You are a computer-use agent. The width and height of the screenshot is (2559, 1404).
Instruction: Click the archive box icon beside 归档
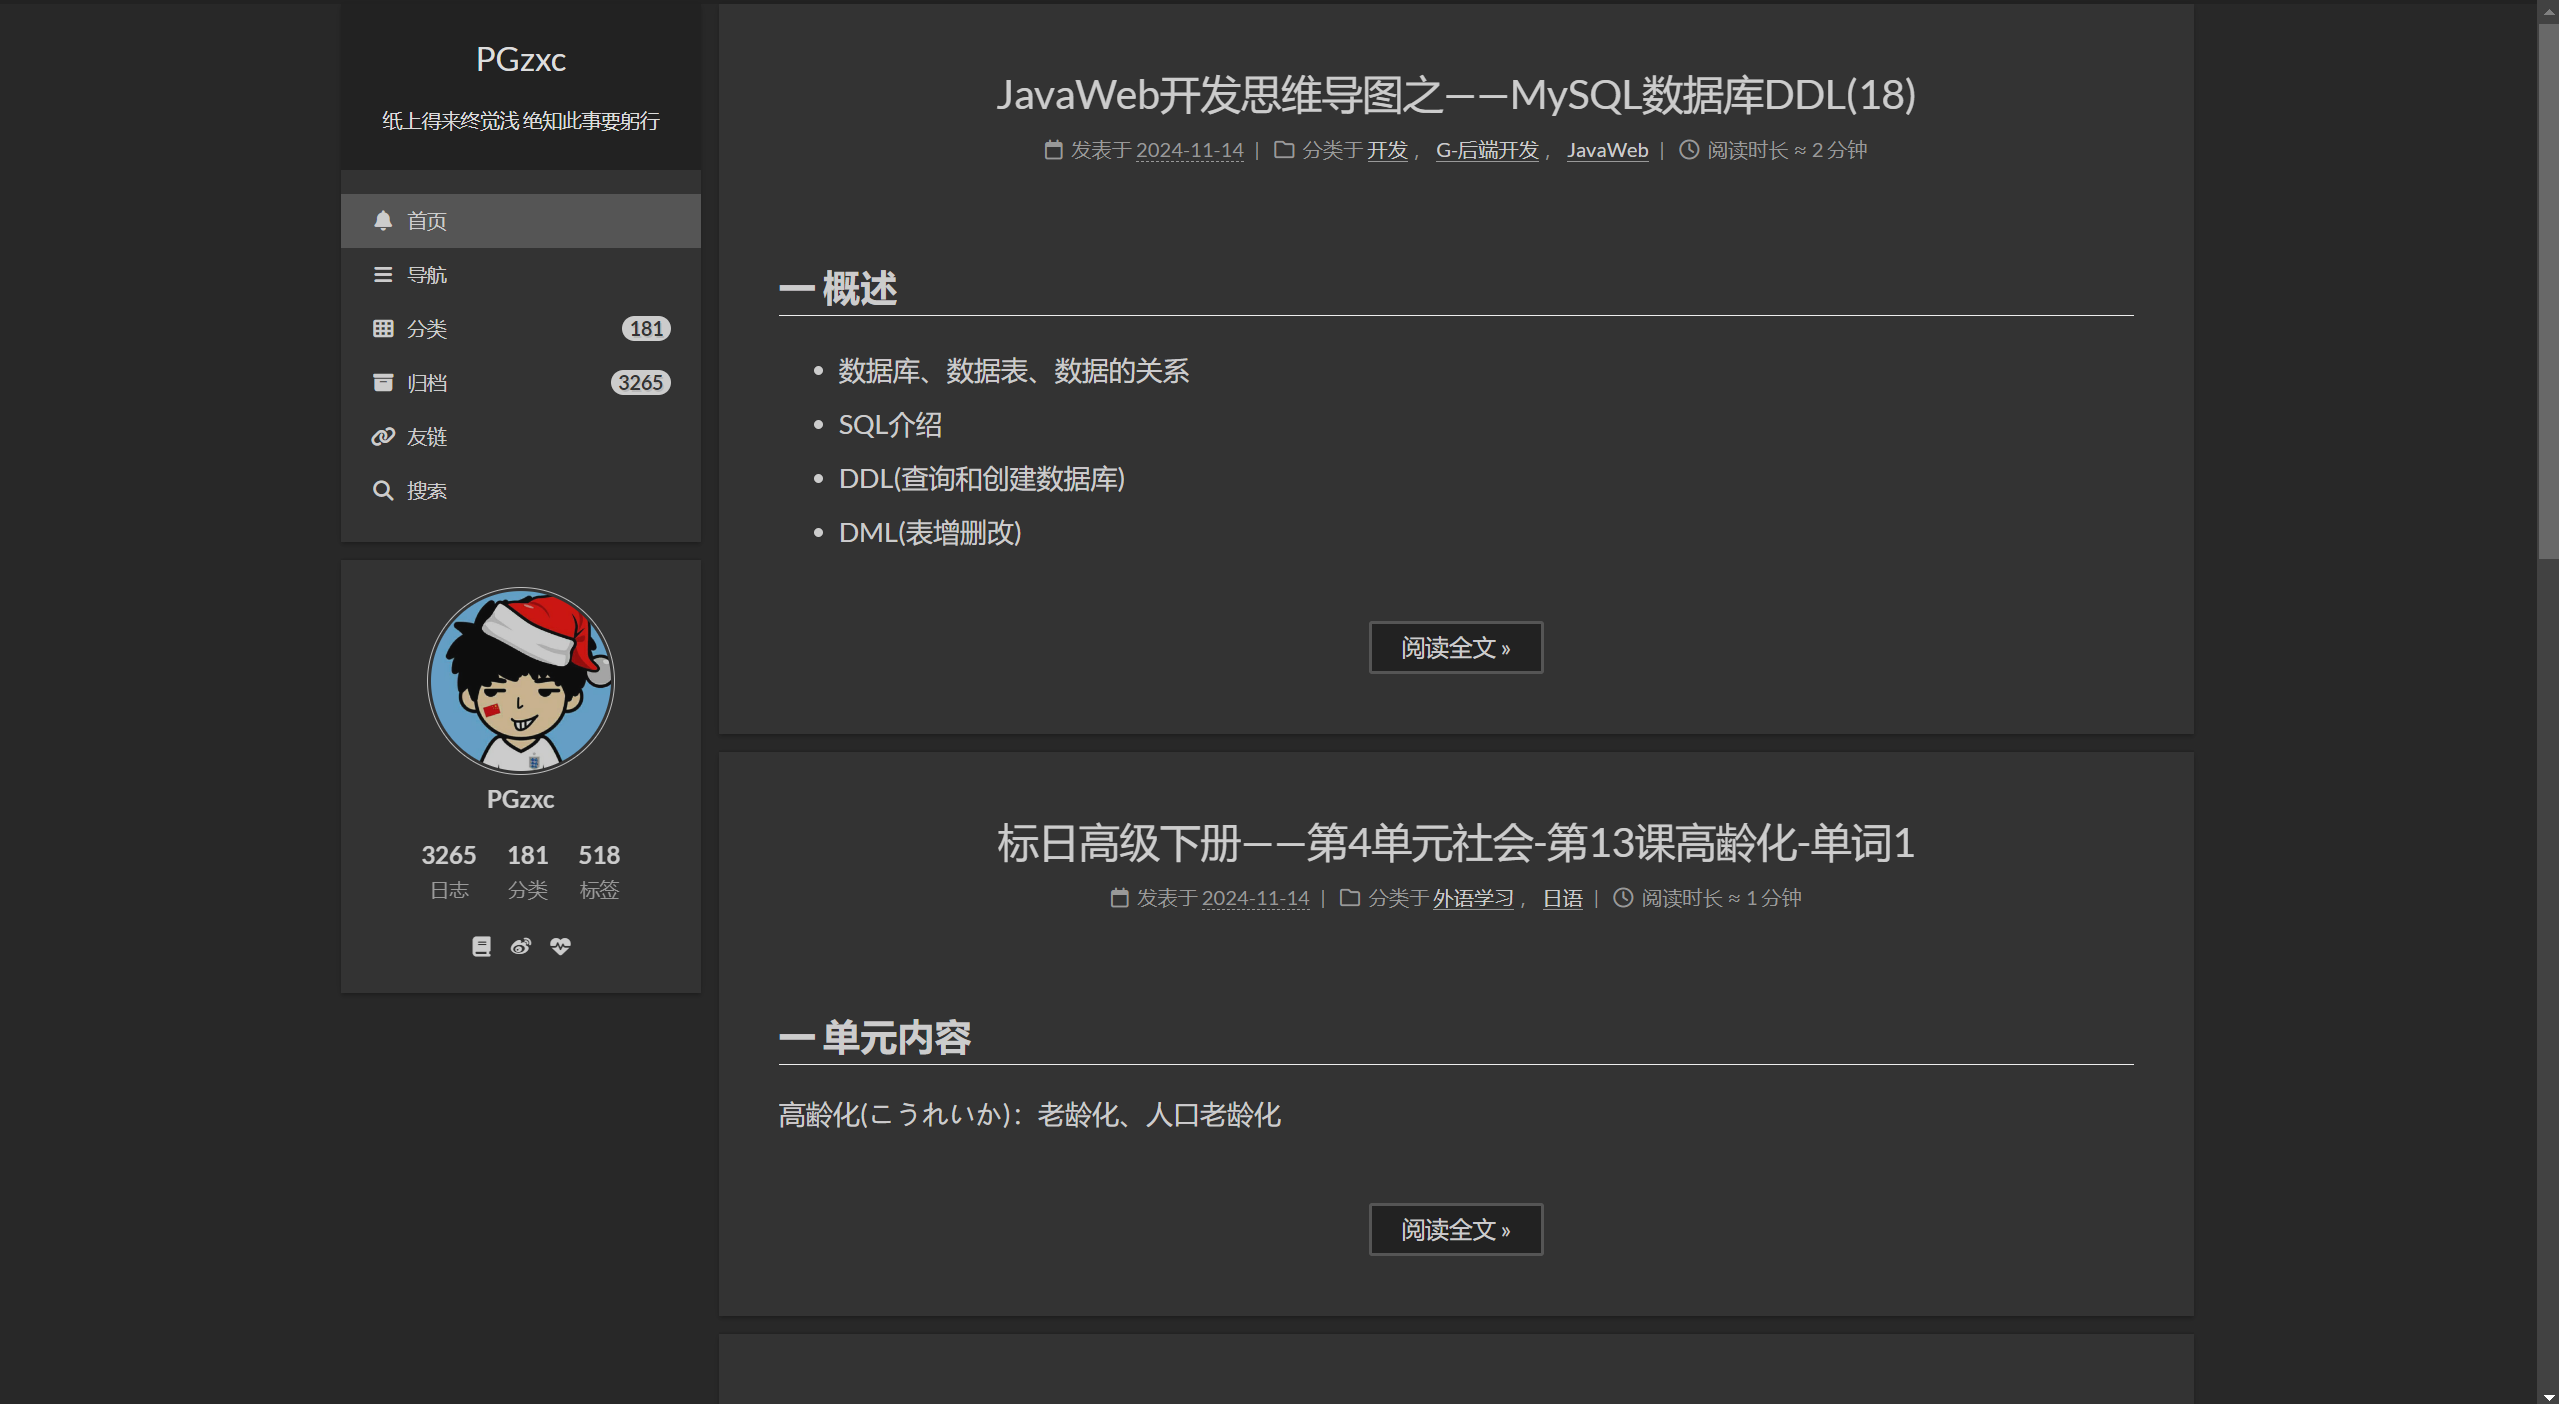(x=382, y=382)
